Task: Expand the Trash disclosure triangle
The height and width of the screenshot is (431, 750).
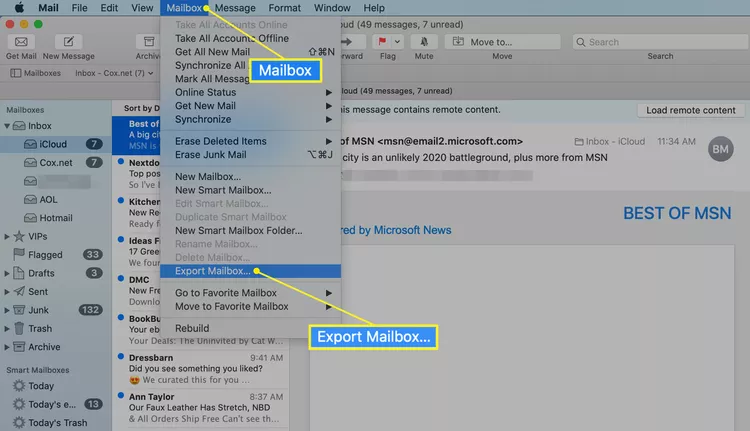Action: [x=7, y=329]
